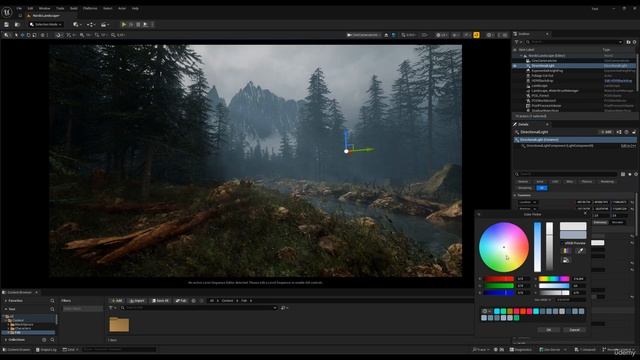Click the save color icon in Color Picker
The image size is (640, 360).
pos(566,260)
